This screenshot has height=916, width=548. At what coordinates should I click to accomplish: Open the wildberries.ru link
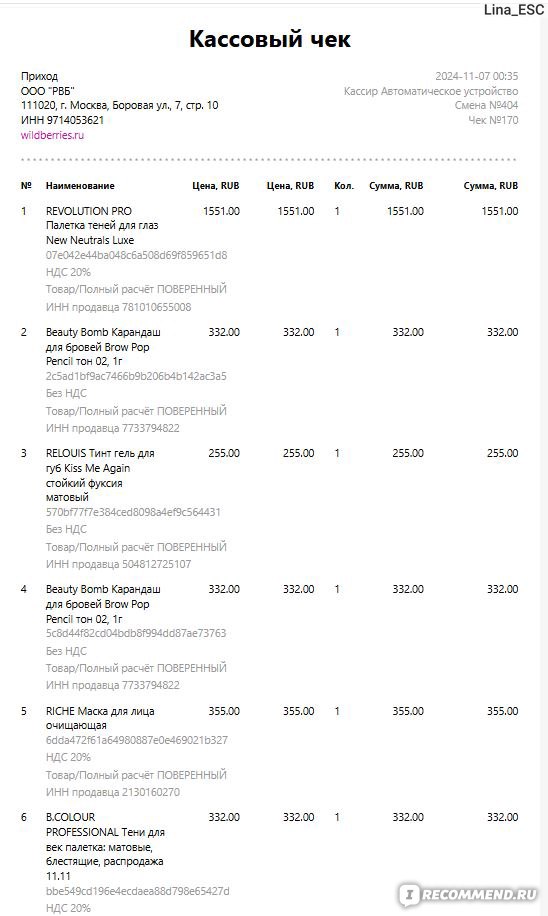52,135
